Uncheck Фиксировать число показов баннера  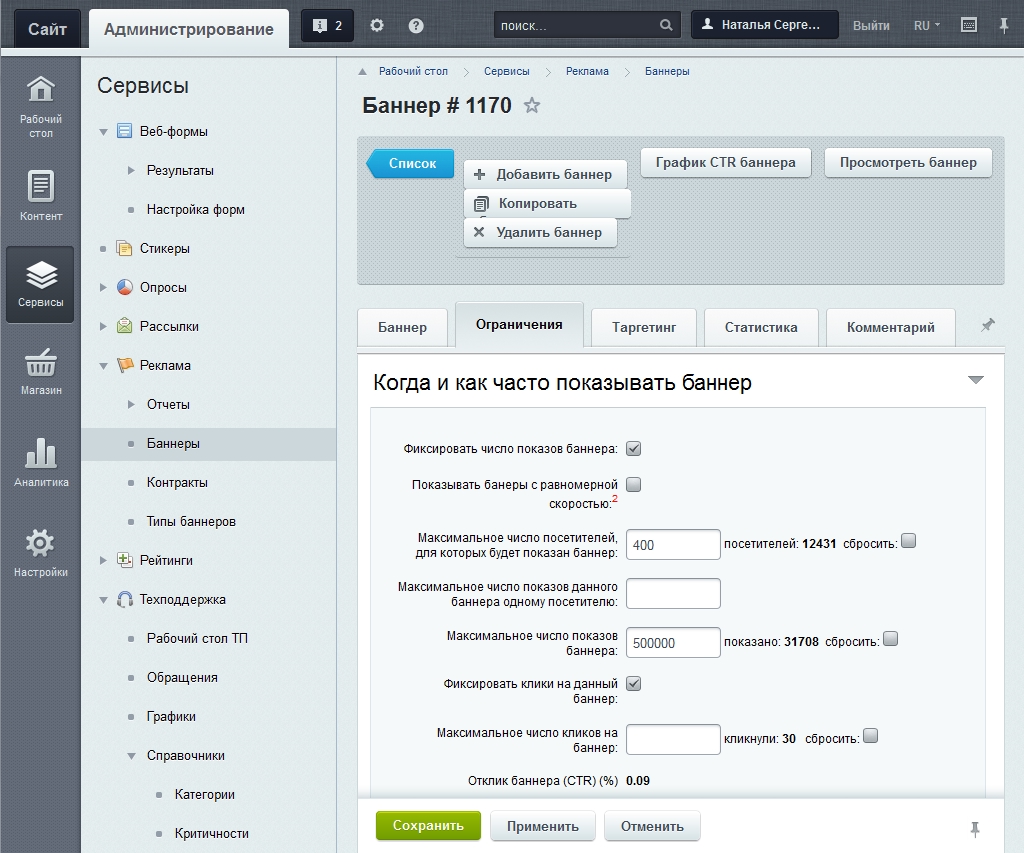pos(633,448)
